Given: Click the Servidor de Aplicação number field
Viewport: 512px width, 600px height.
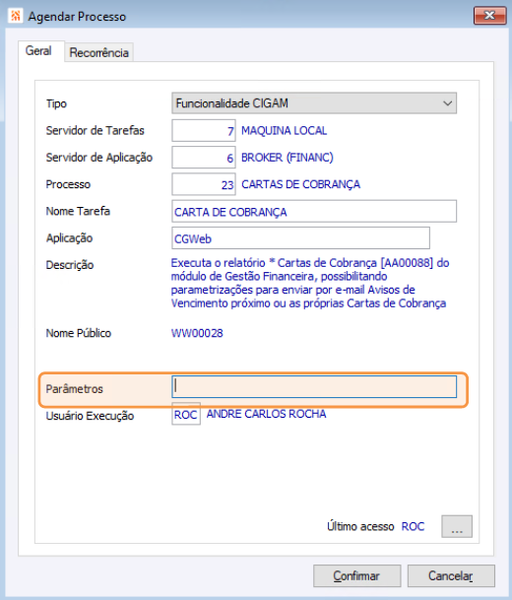Looking at the screenshot, I should coord(204,157).
